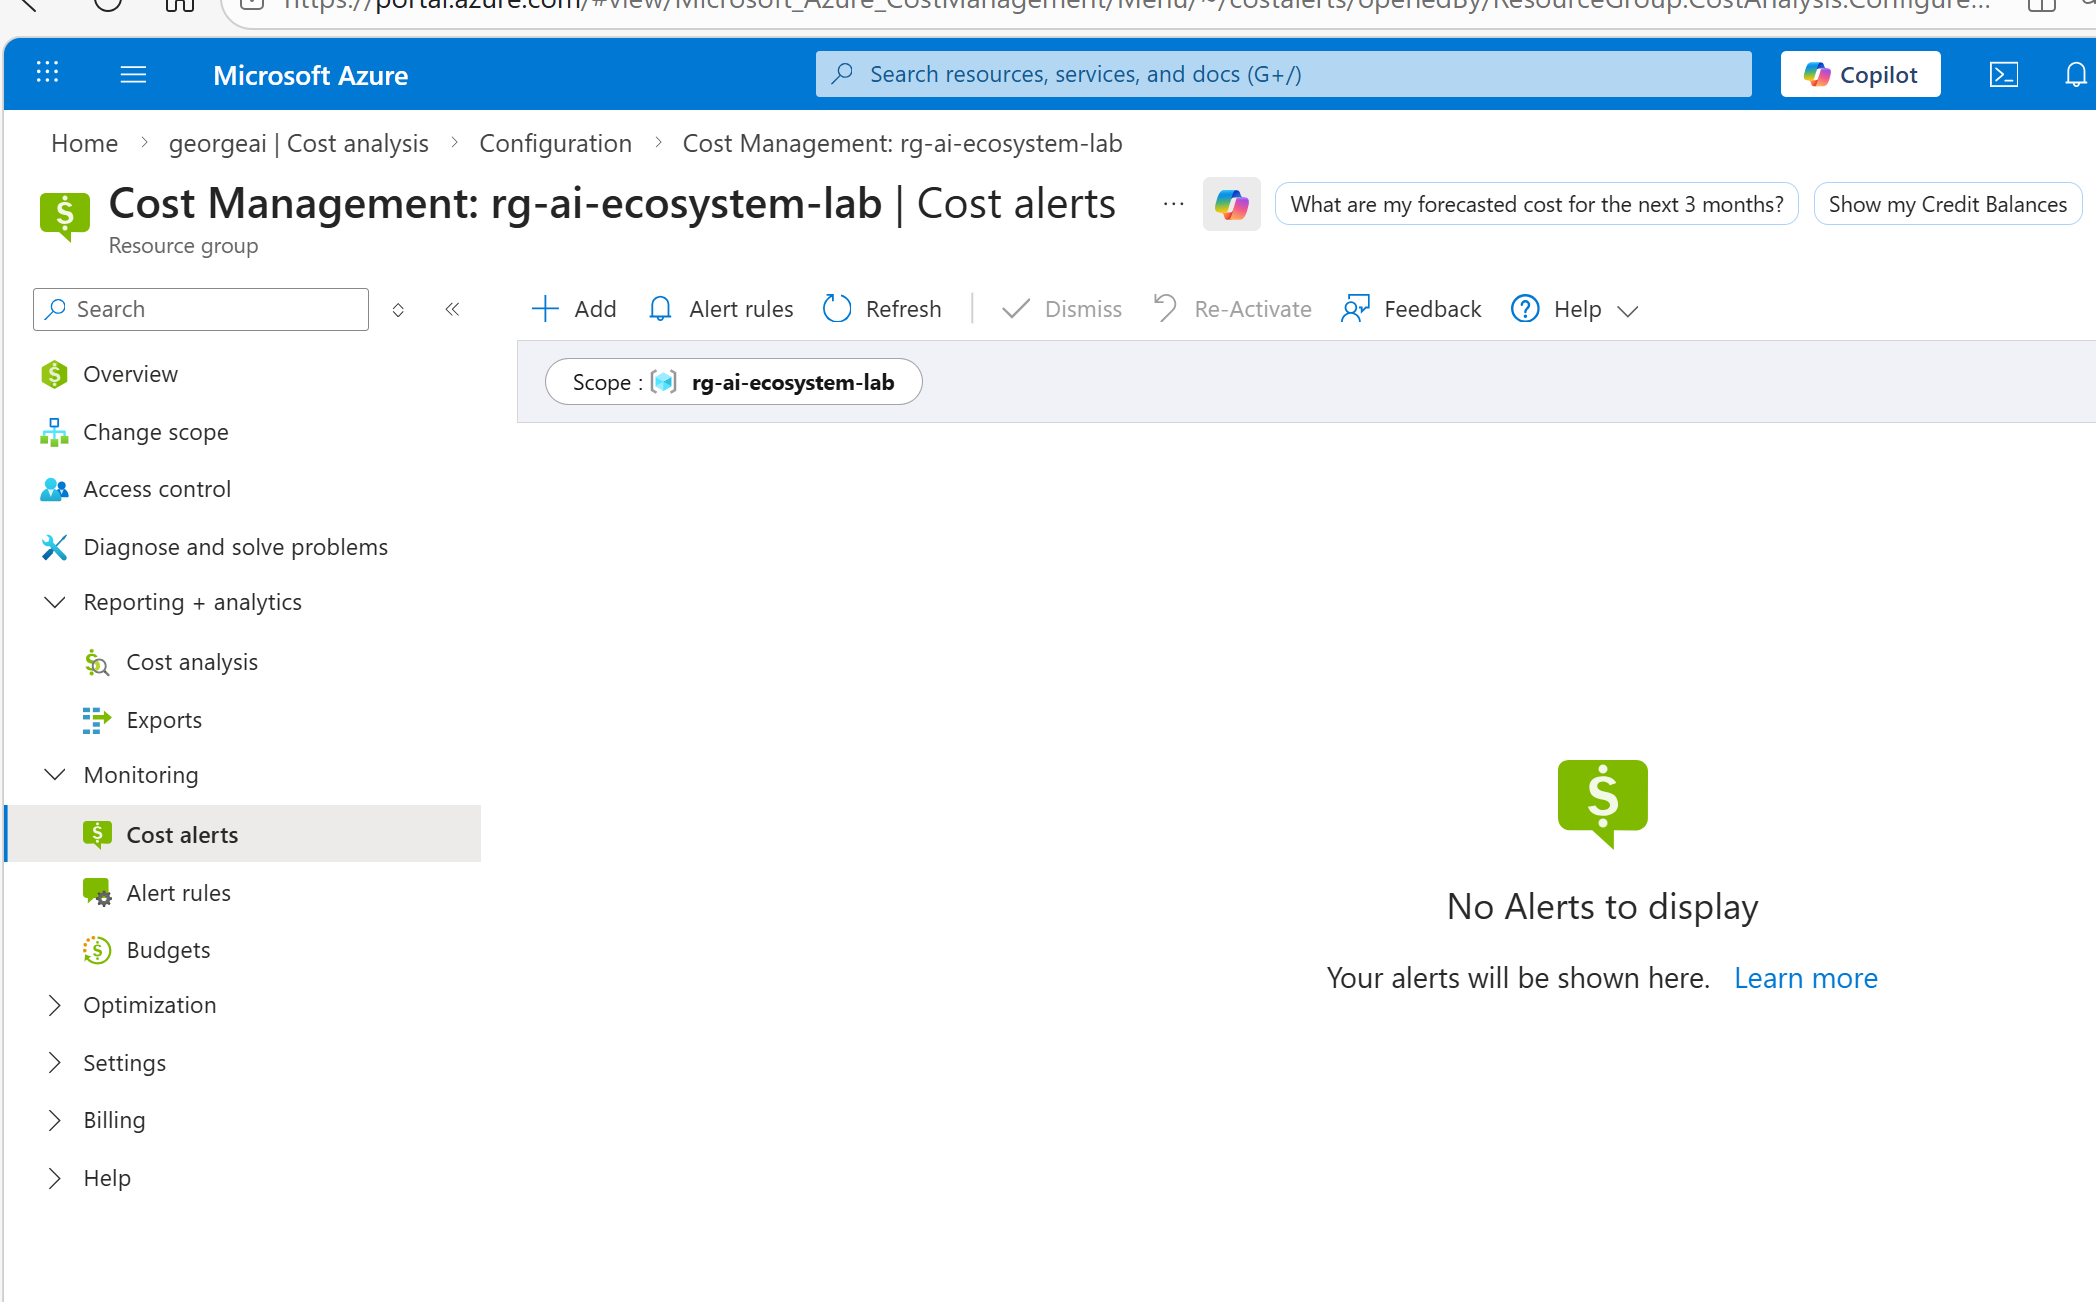Click the Cost alerts dollar bubble icon in sidebar
Screen dimensions: 2096x1302
point(97,834)
